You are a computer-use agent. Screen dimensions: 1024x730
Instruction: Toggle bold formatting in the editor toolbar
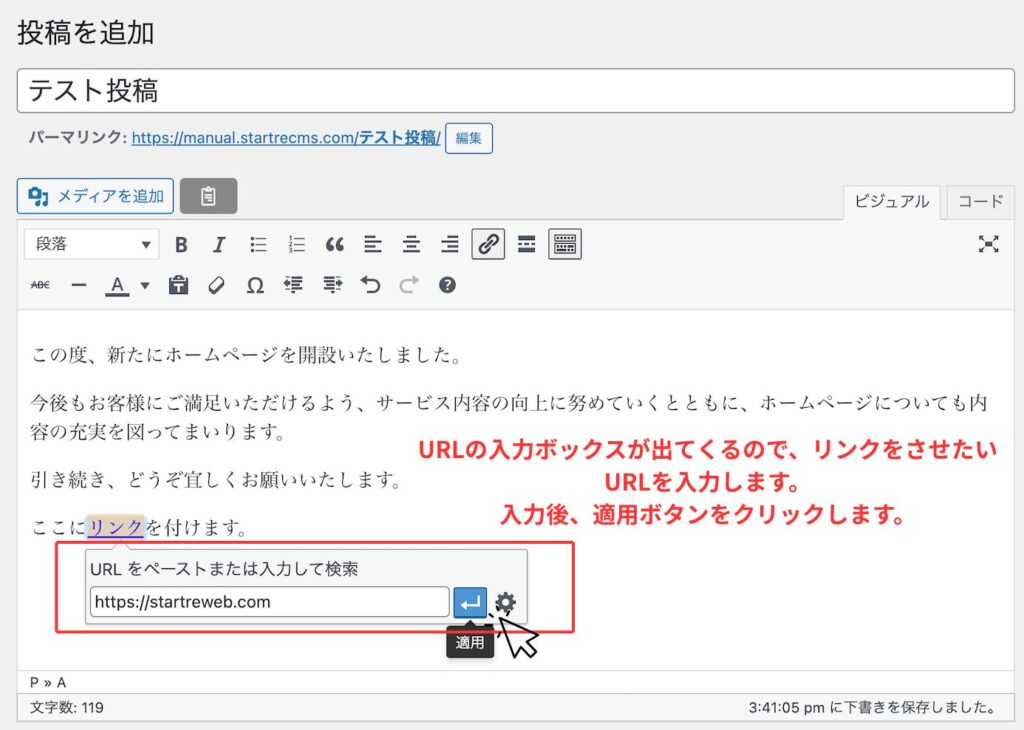(x=181, y=244)
